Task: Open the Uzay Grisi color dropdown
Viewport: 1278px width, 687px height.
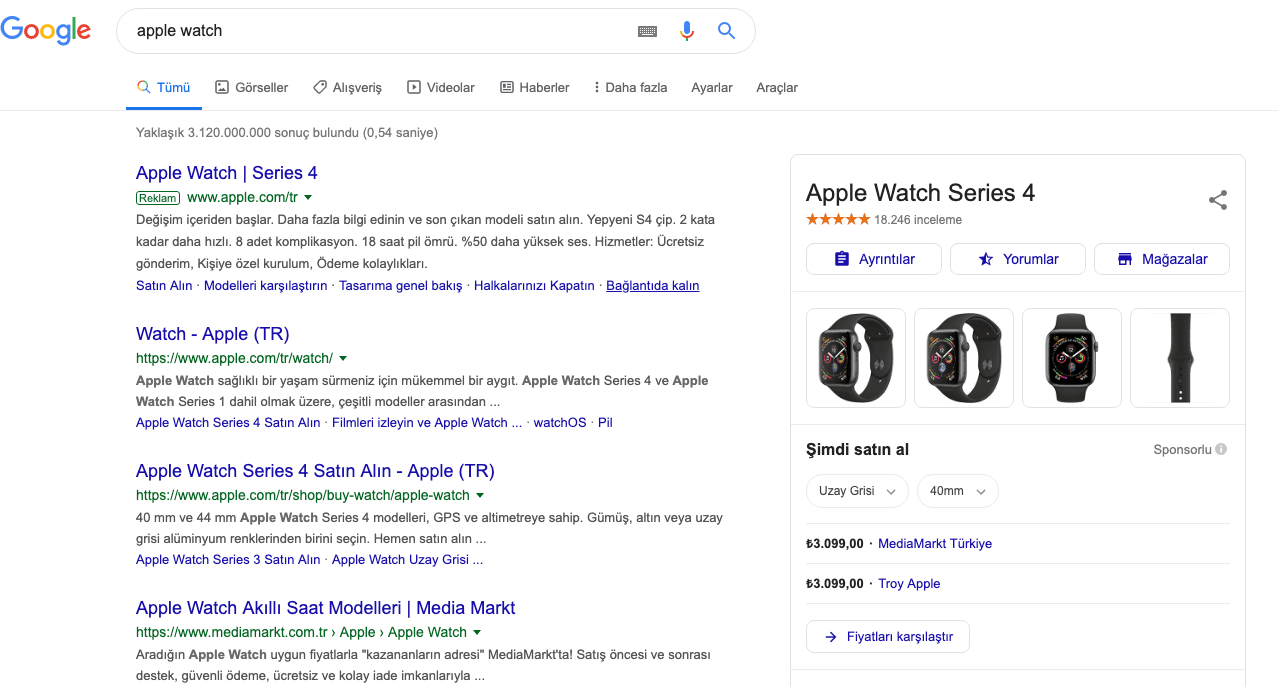Action: point(857,491)
